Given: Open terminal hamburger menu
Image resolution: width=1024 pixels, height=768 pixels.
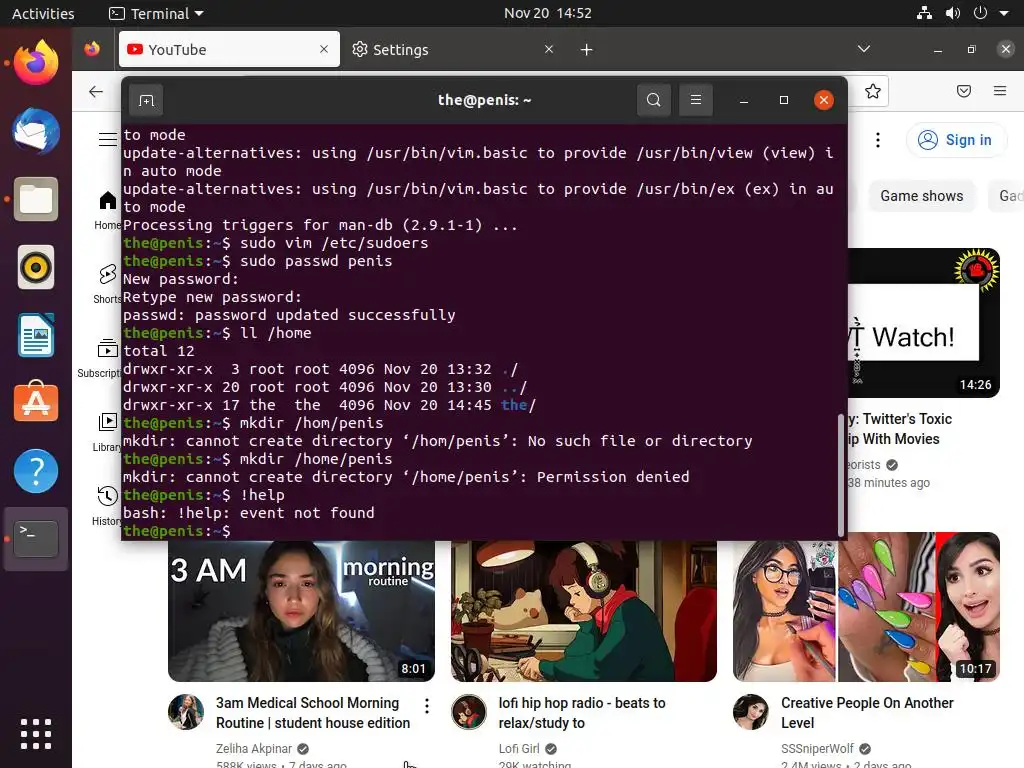Looking at the screenshot, I should 696,100.
